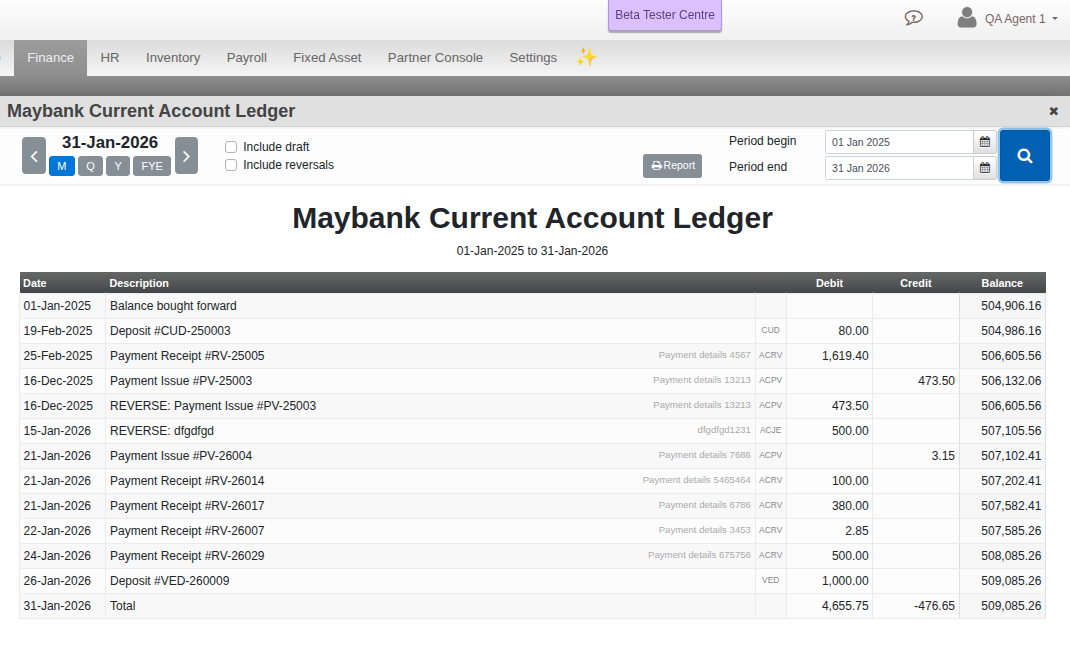Viewport: 1070px width, 650px height.
Task: Open Payment Issue #PV-25003 entry
Action: [x=181, y=381]
